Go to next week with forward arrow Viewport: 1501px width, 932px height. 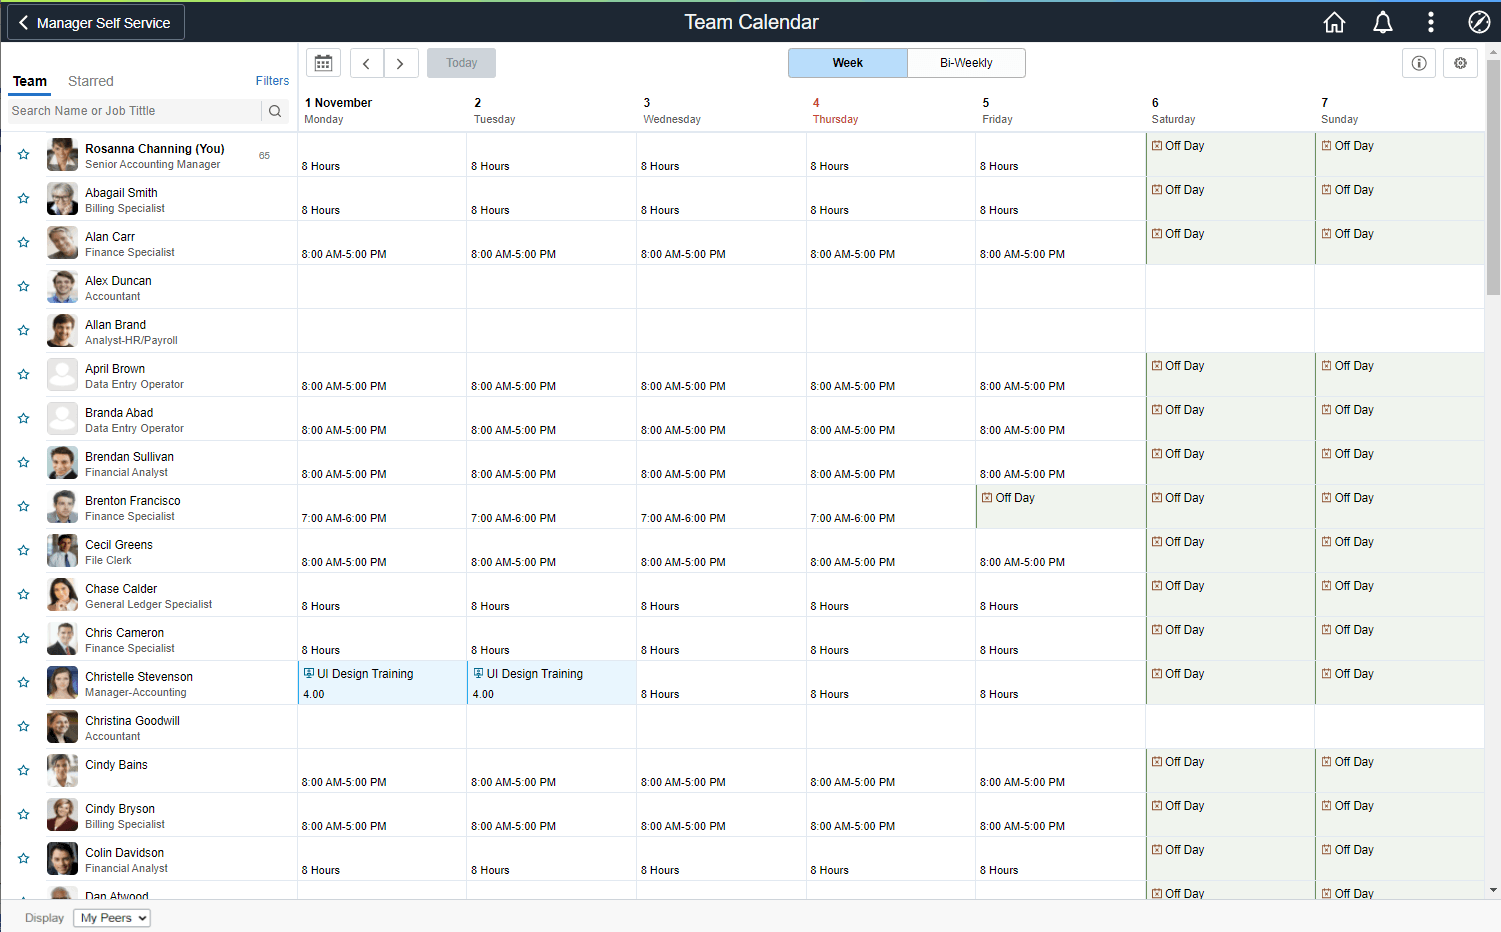click(401, 62)
